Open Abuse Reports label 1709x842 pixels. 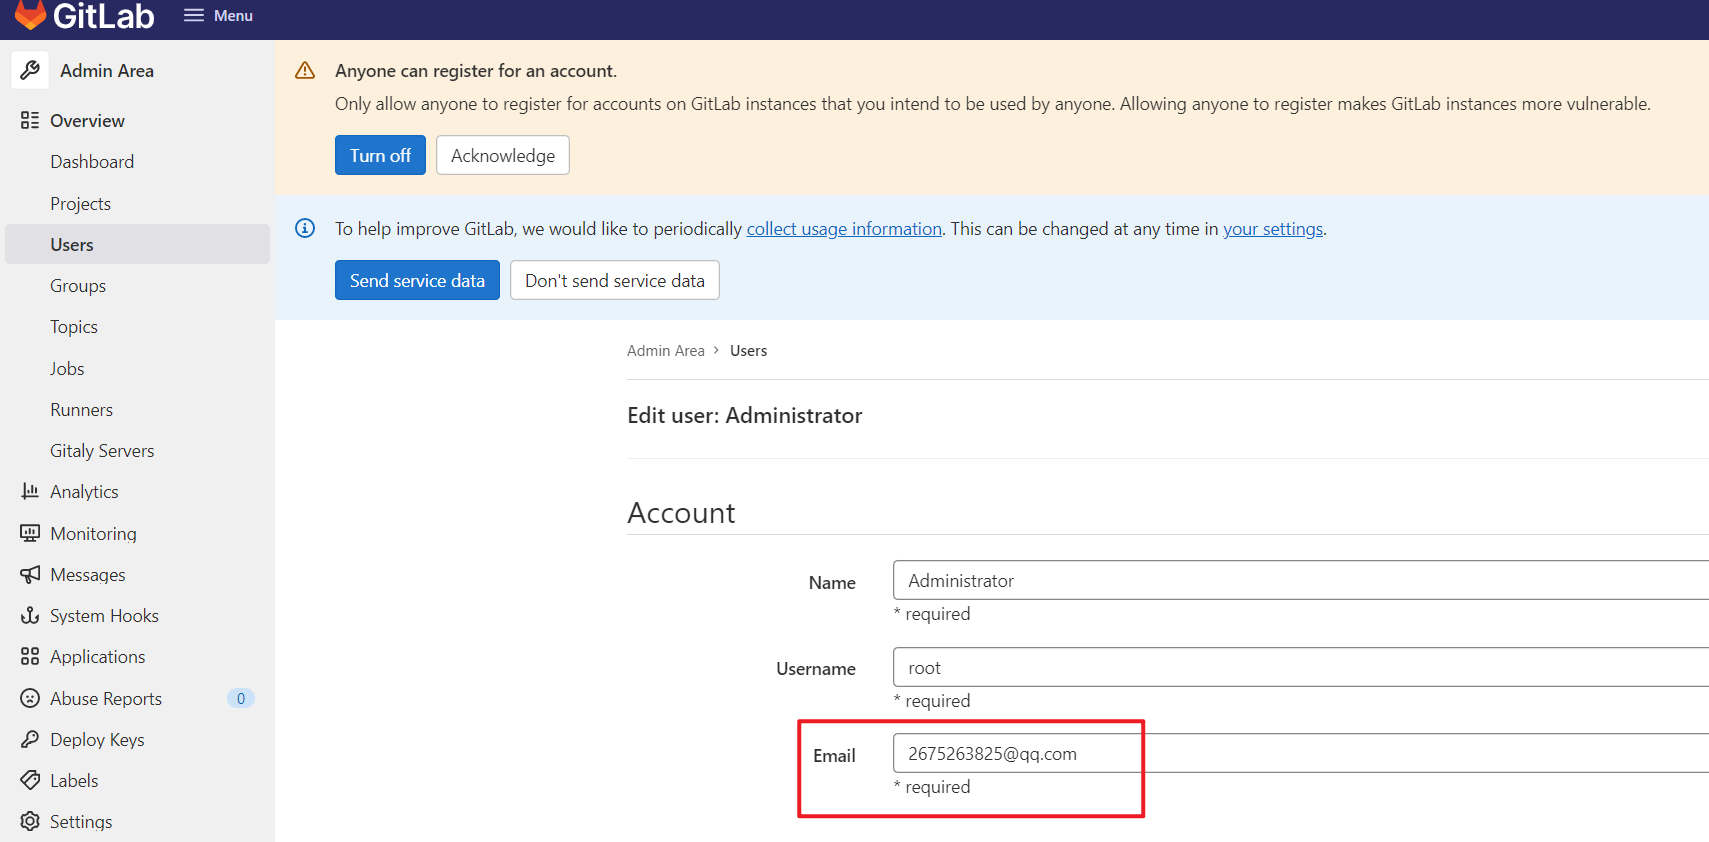point(106,698)
